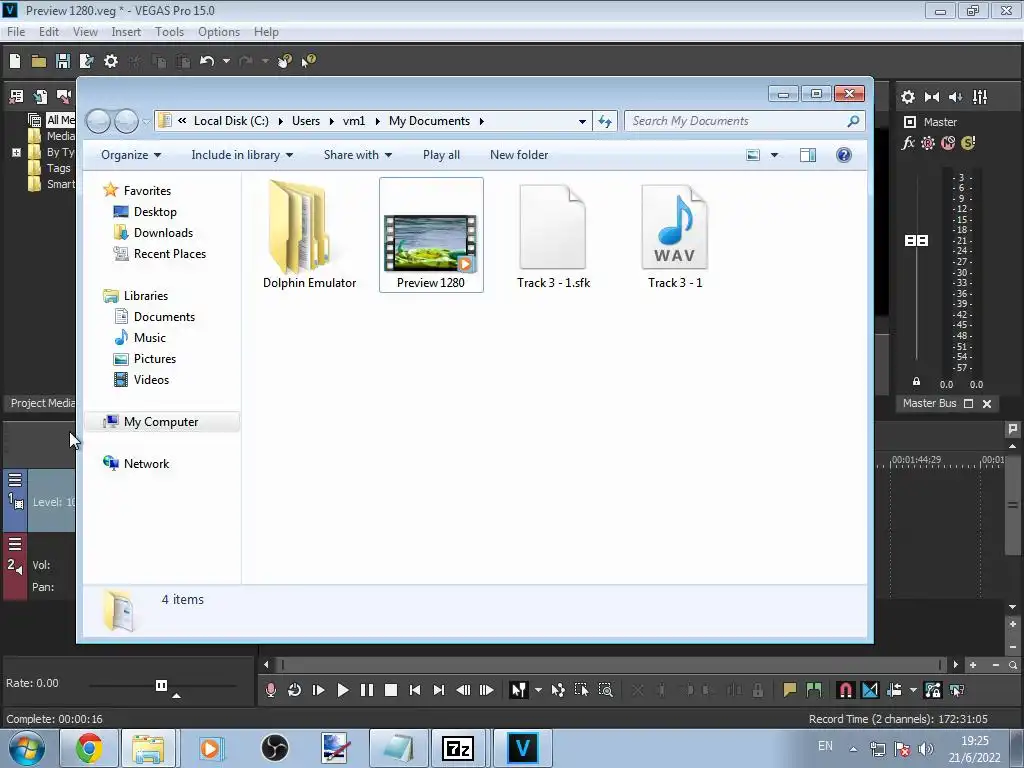Lock the master fader channels
1024x768 pixels.
tap(916, 381)
